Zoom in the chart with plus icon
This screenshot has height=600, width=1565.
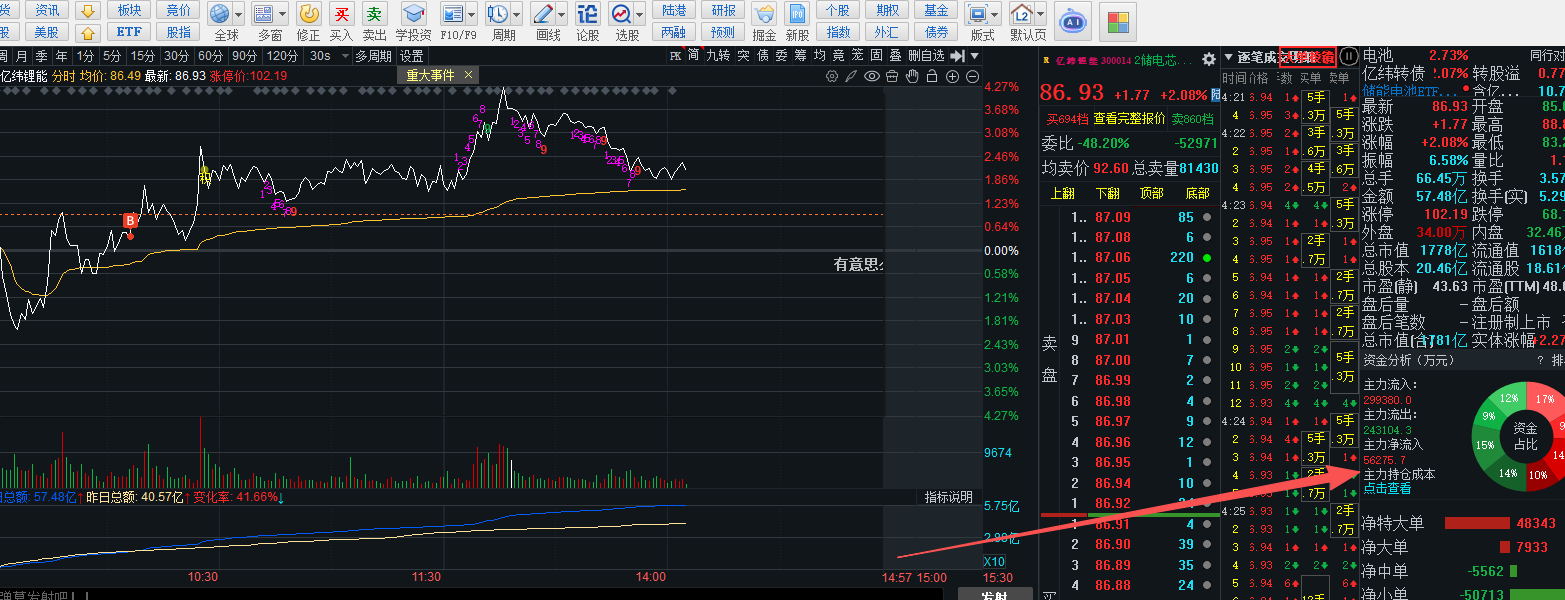952,76
